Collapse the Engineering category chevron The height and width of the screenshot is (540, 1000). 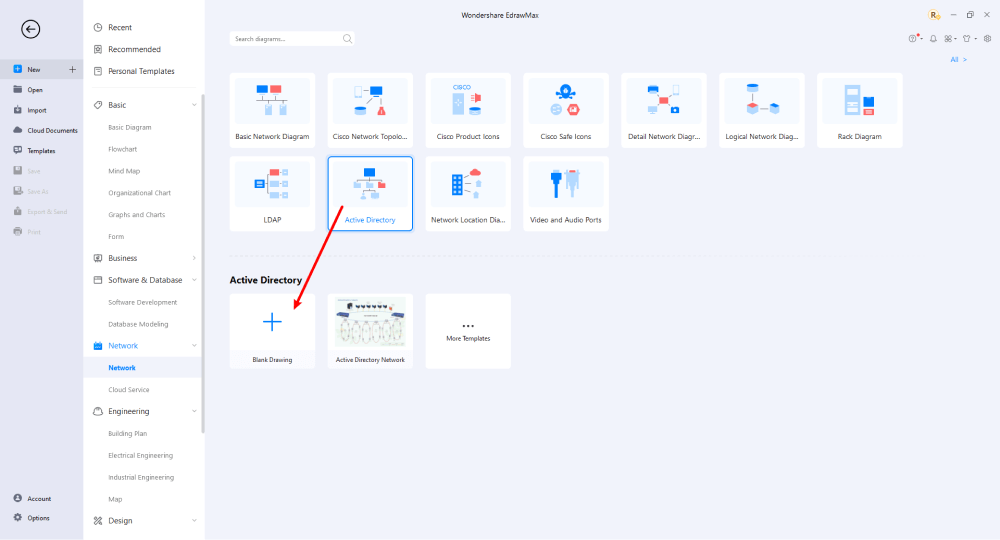[x=194, y=411]
